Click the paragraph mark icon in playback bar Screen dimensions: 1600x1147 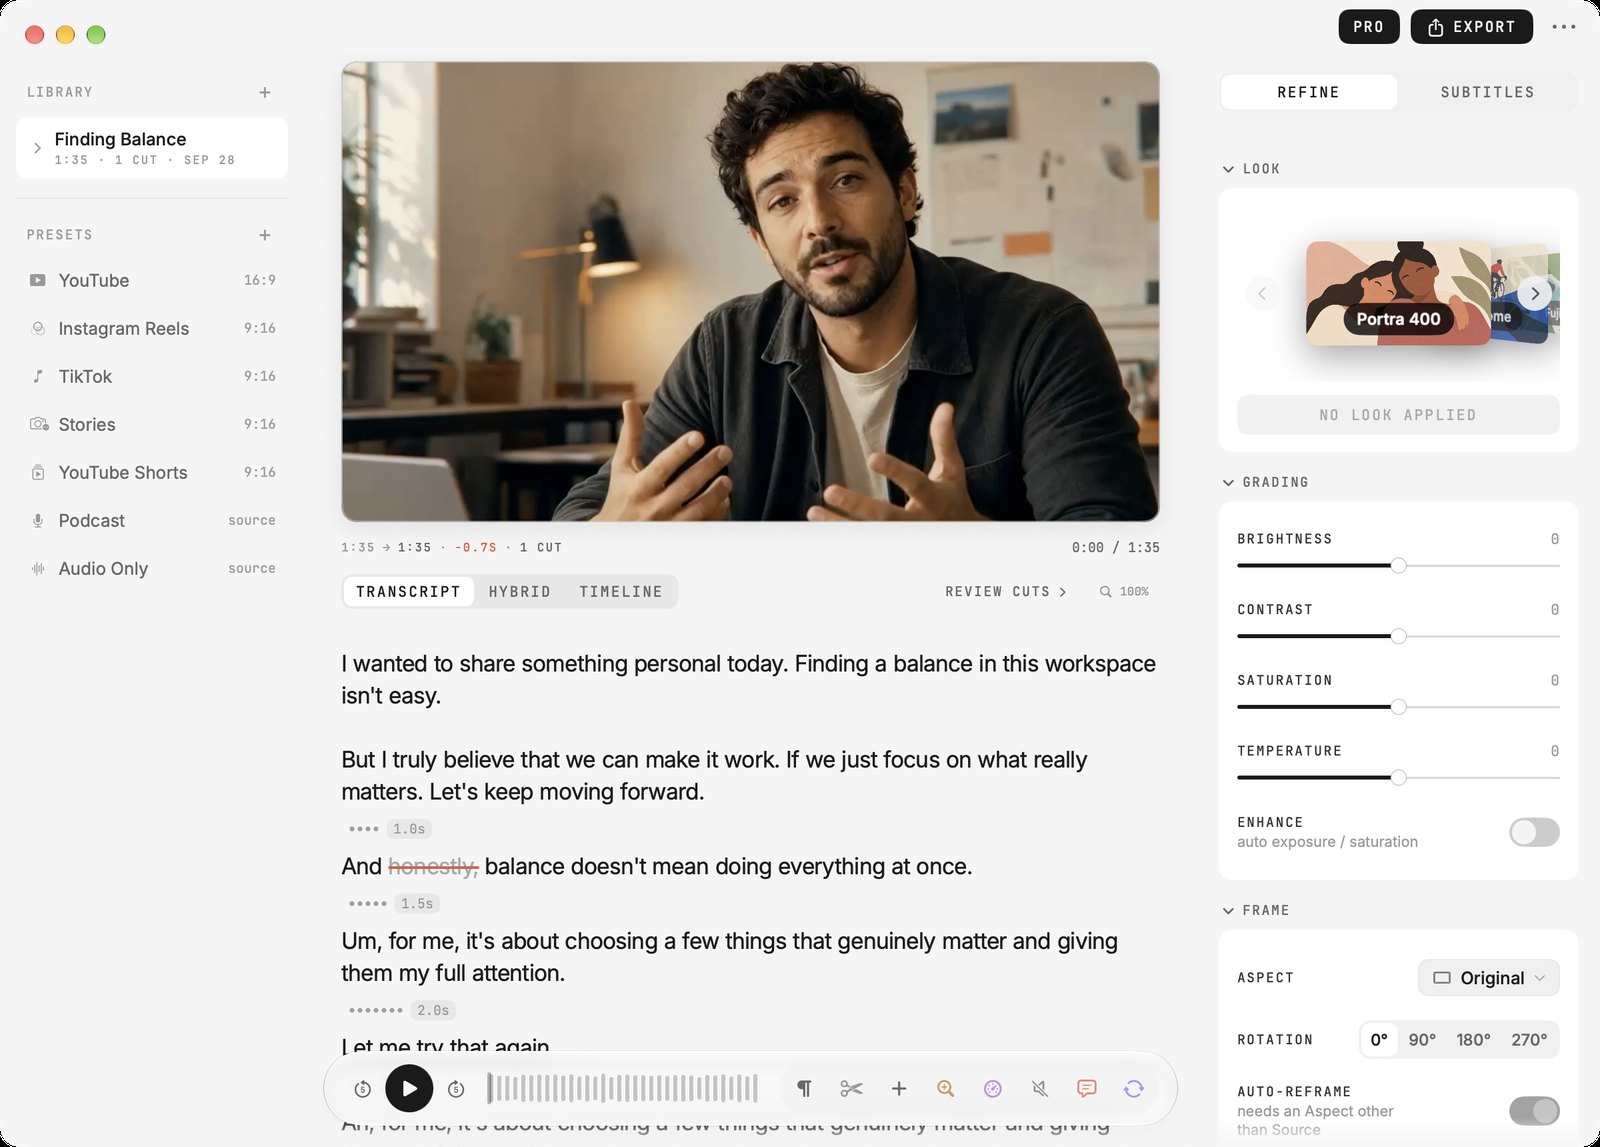click(x=804, y=1089)
